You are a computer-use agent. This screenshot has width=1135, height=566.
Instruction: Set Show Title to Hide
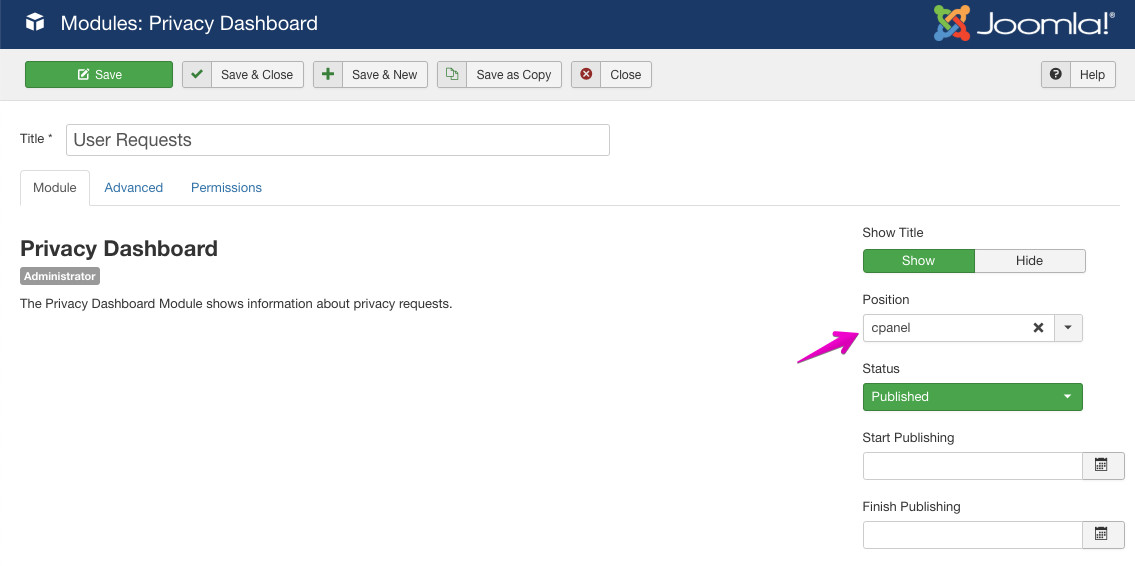(1029, 261)
